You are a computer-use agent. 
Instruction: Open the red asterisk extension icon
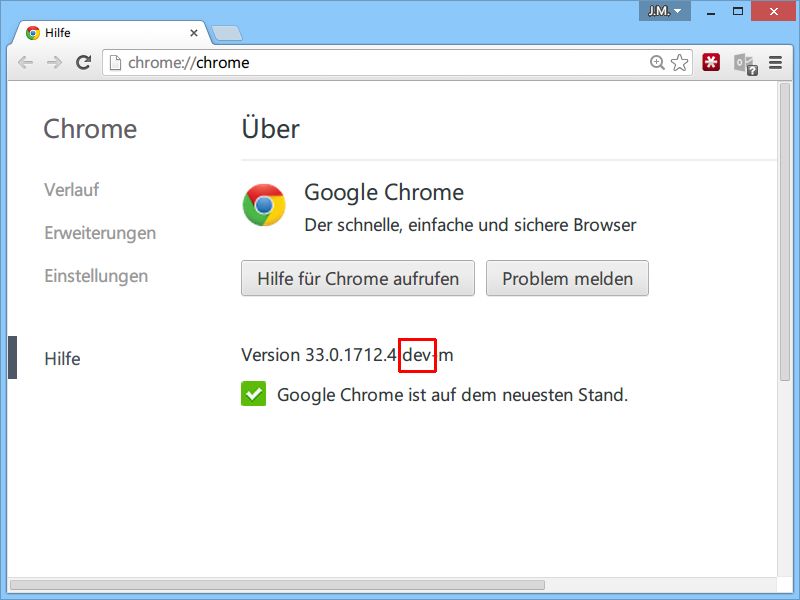(x=711, y=62)
